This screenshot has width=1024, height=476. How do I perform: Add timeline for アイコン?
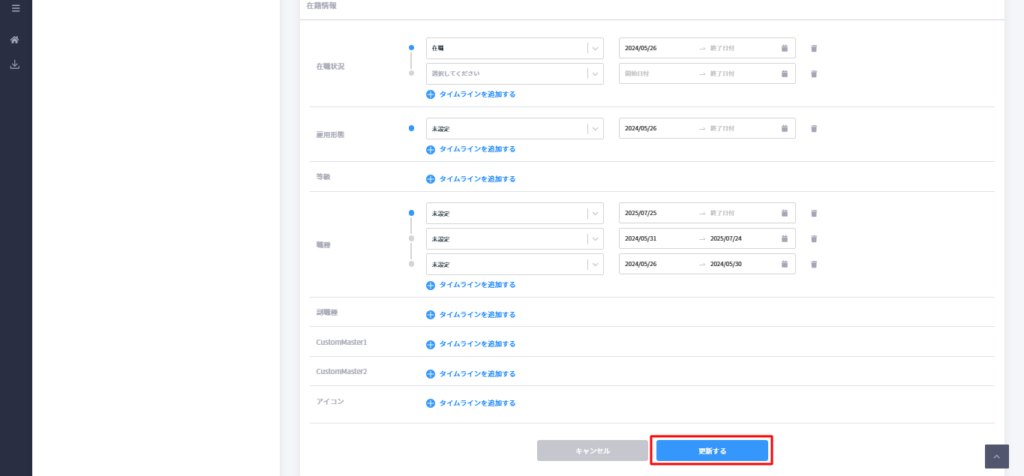click(471, 403)
